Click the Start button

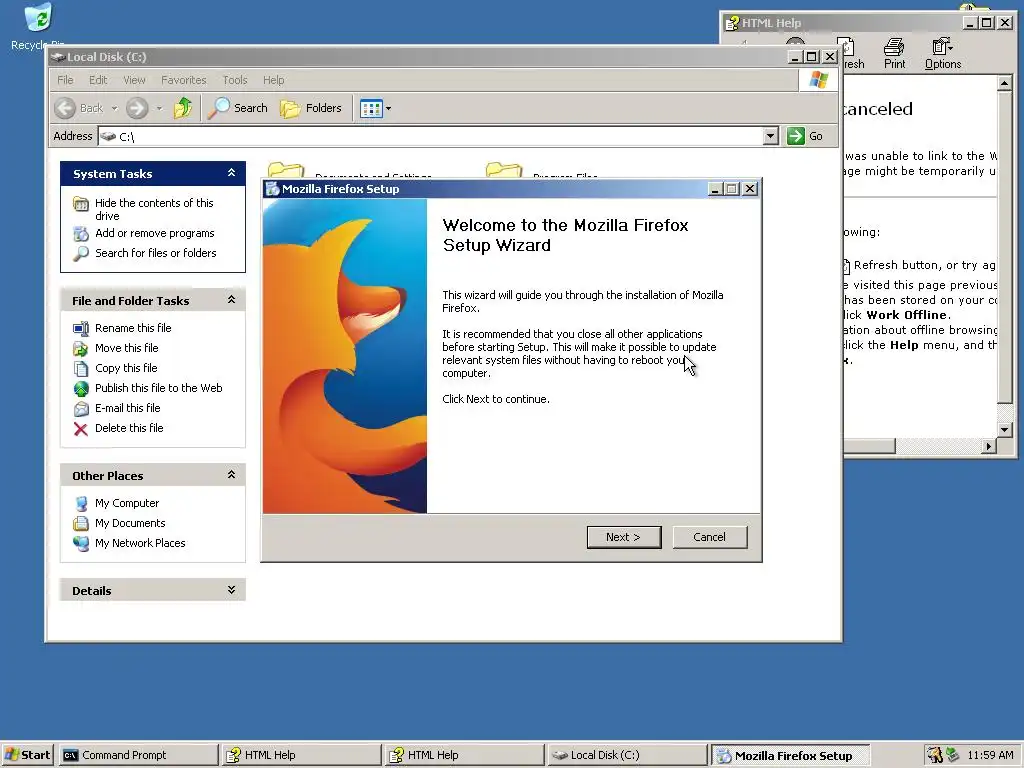(27, 755)
